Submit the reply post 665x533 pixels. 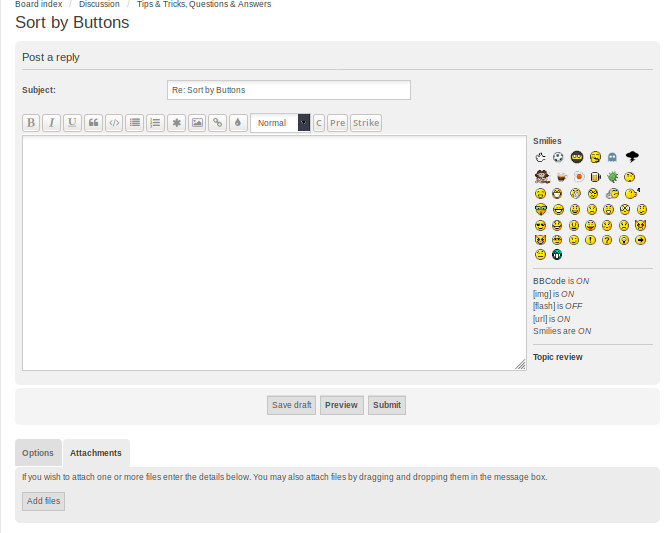click(x=387, y=405)
